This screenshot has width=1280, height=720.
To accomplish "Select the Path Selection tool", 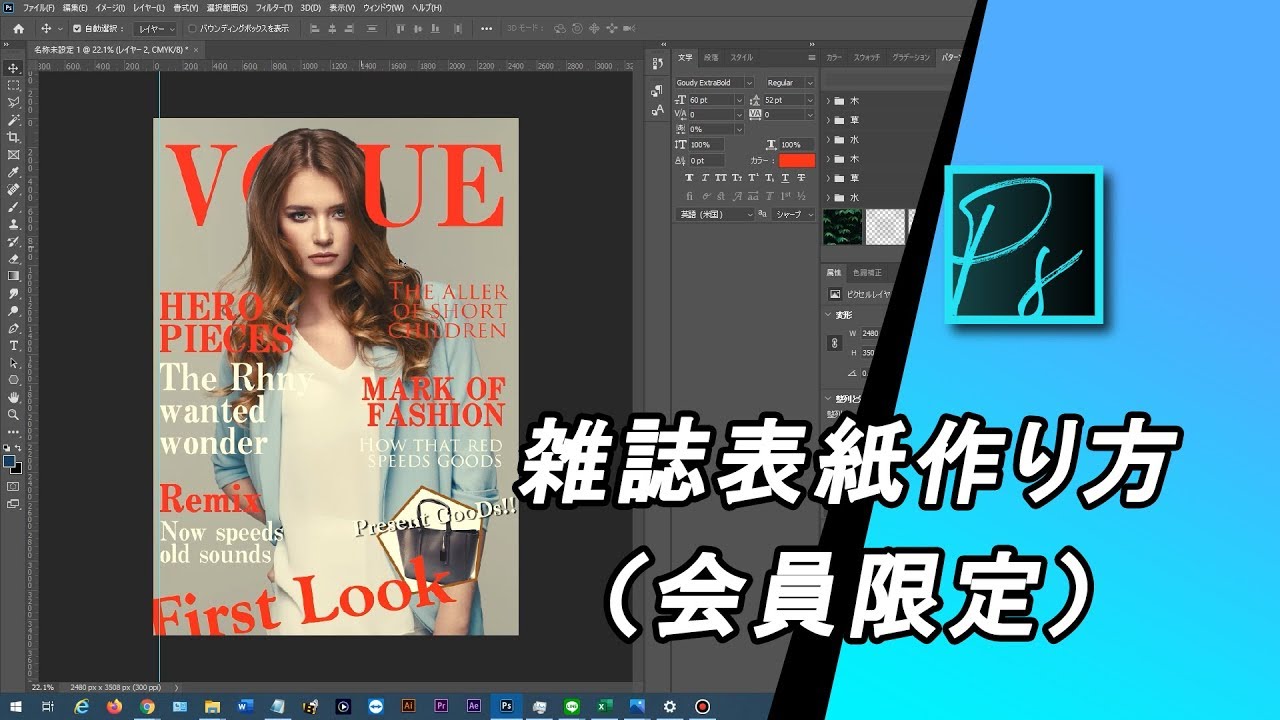I will tap(14, 363).
